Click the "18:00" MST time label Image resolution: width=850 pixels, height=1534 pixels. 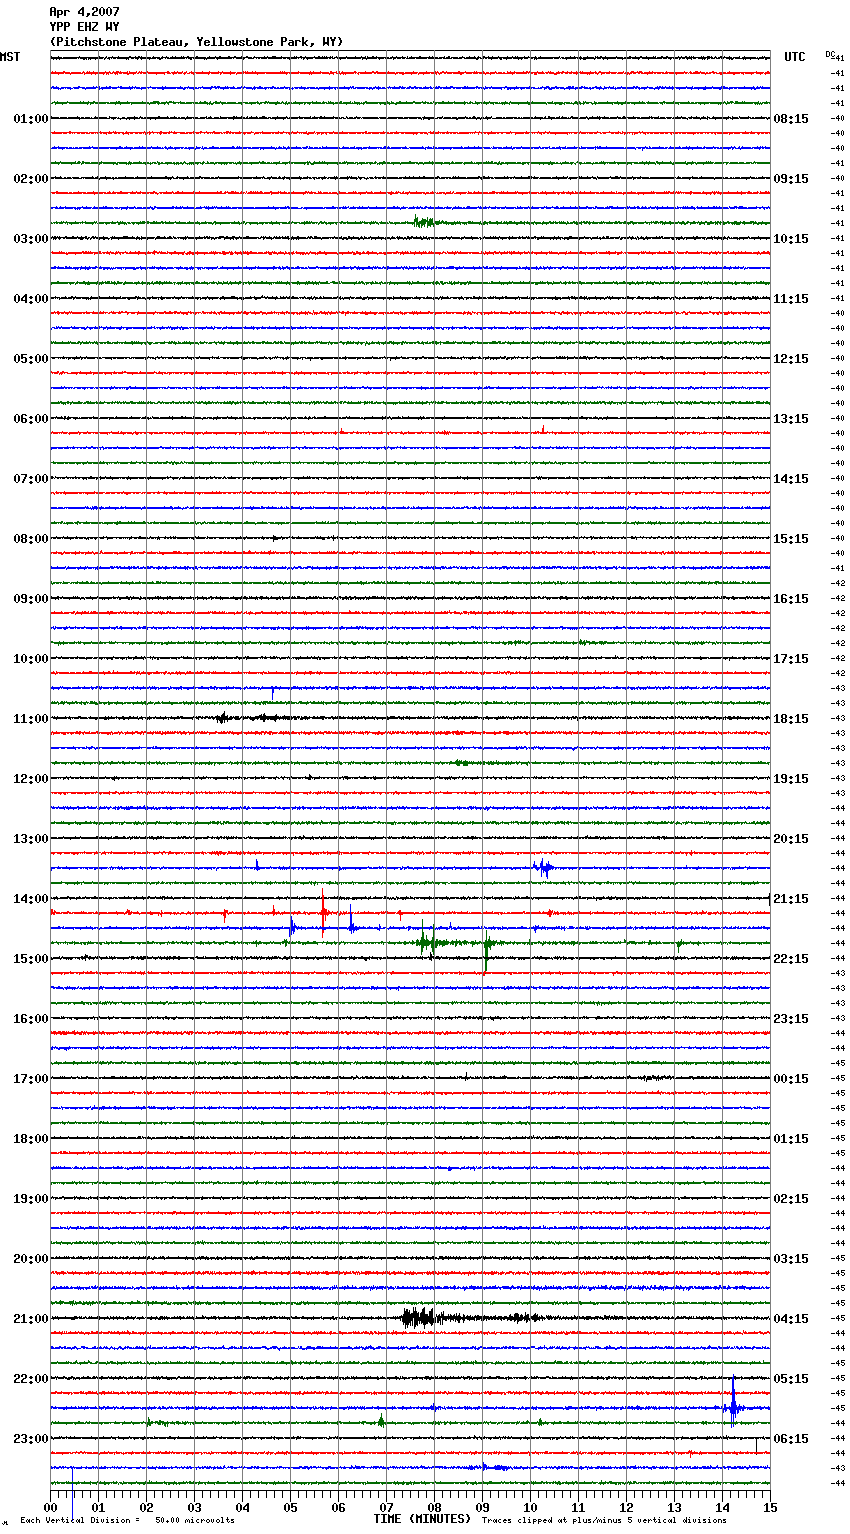pos(31,1139)
